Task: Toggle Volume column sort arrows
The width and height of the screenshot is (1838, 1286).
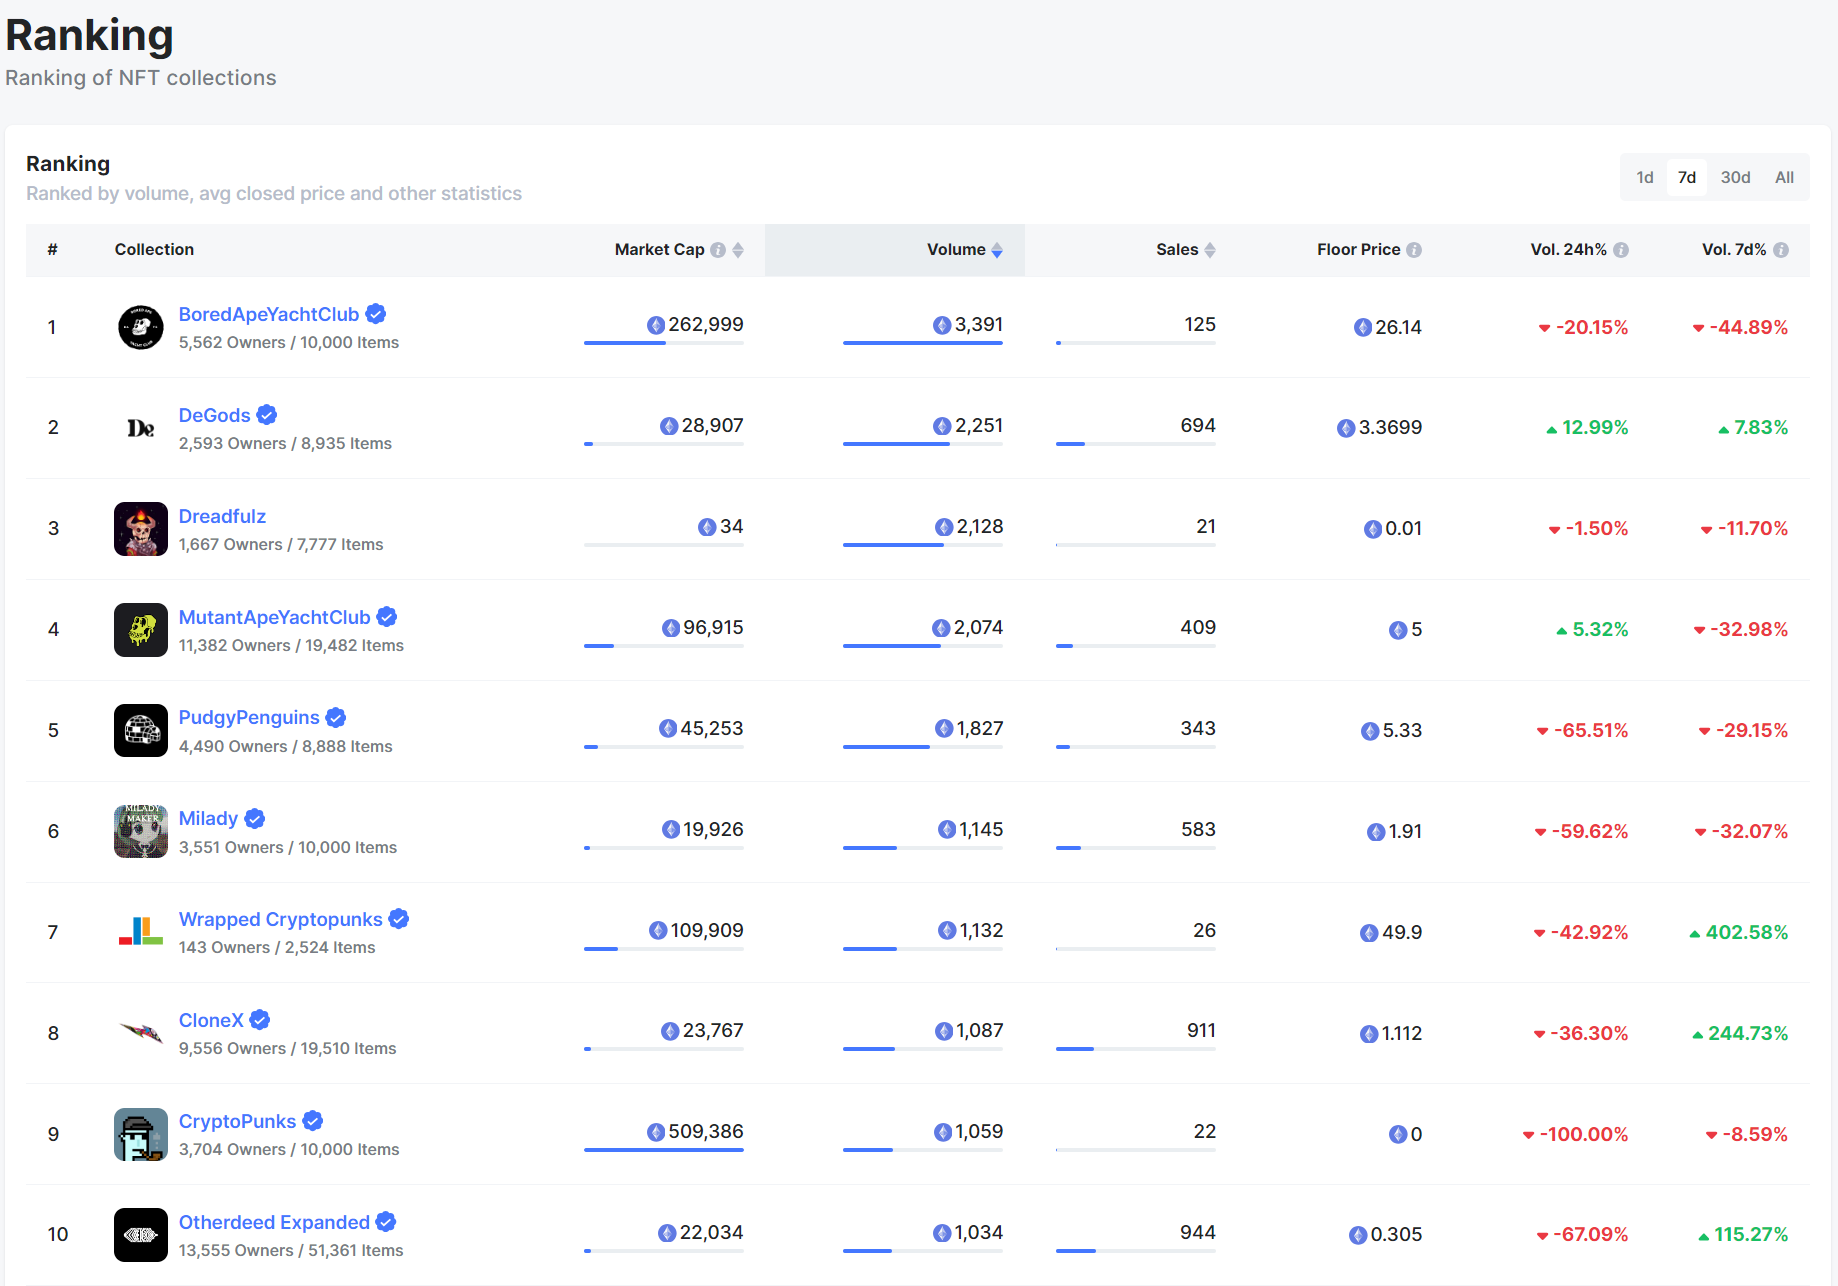Action: (x=997, y=250)
